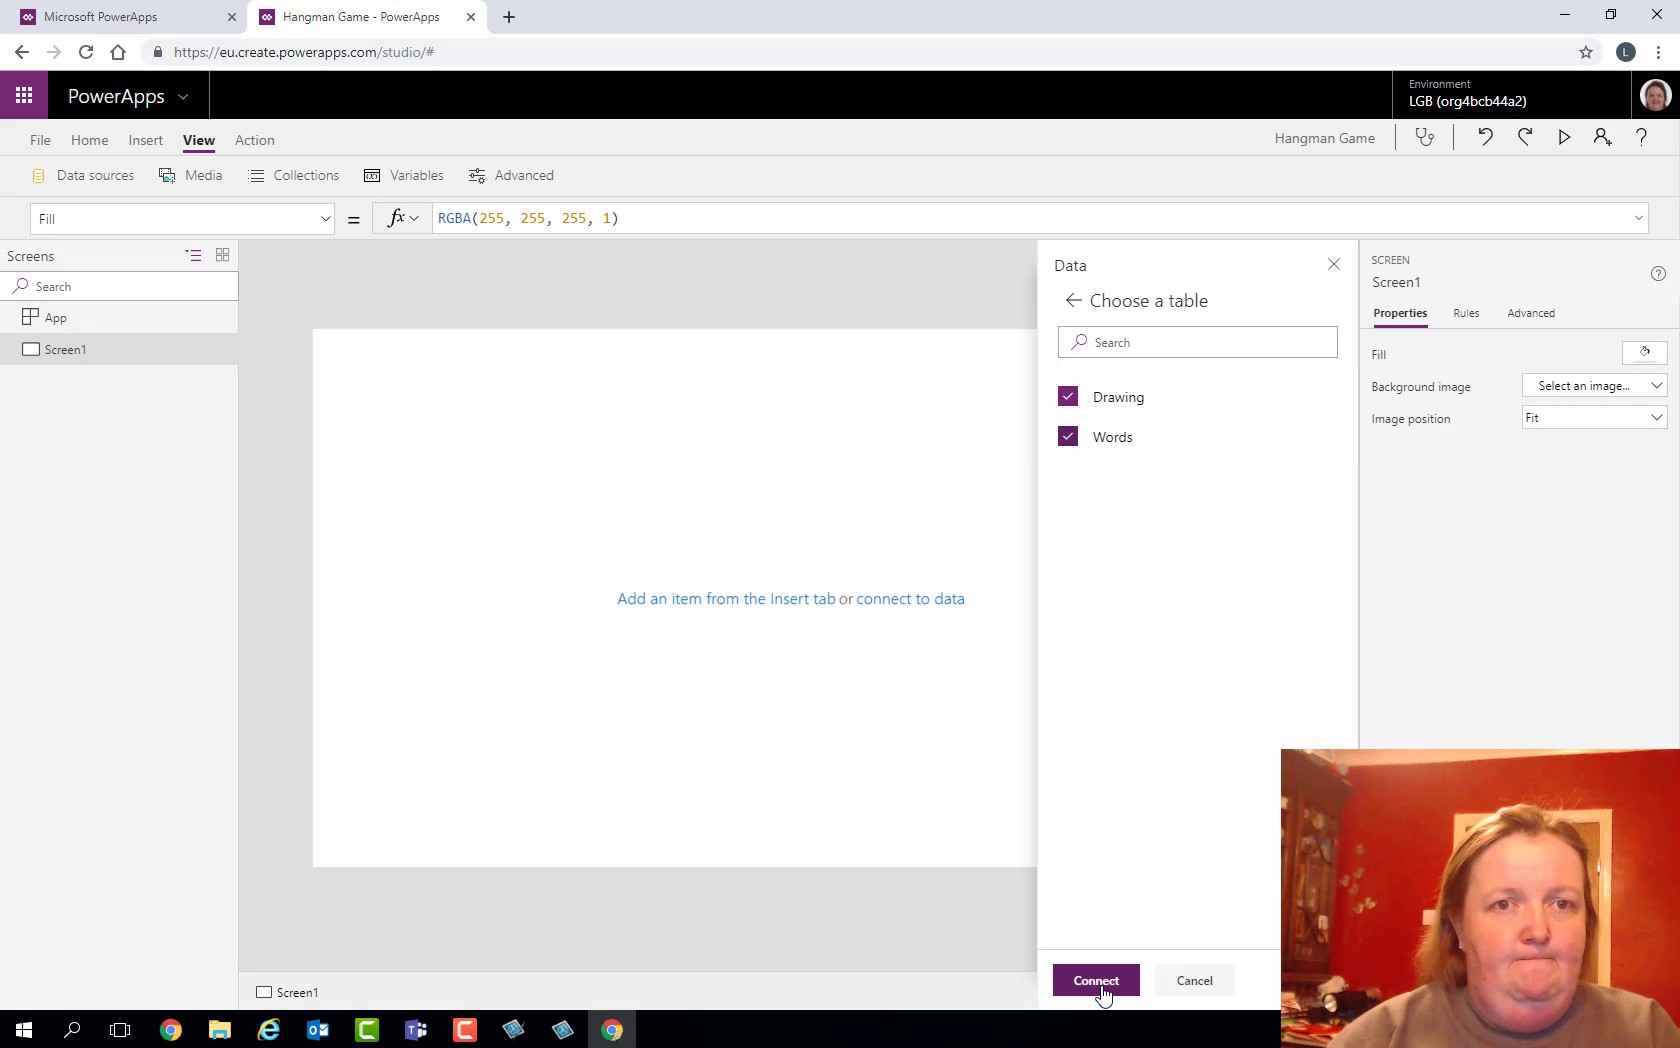Screen dimensions: 1680x1048
Task: Open Chrome menu with three dots
Action: tap(1659, 52)
